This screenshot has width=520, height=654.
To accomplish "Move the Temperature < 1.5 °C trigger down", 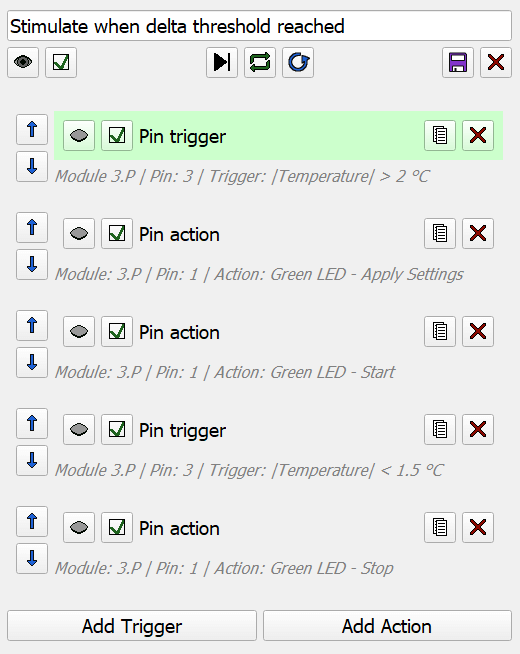I will click(x=32, y=460).
